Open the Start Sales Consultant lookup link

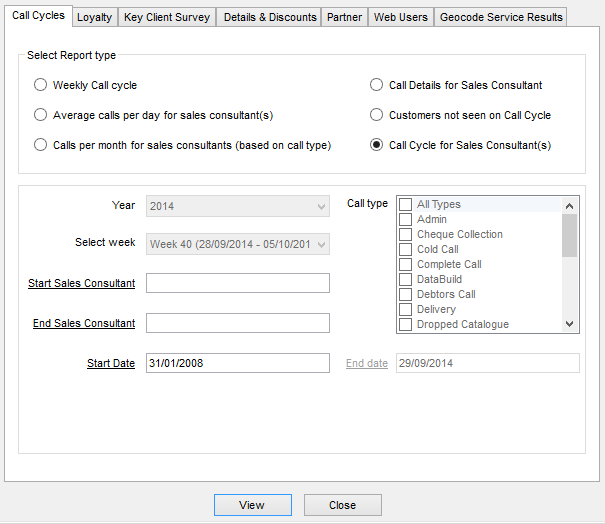pyautogui.click(x=82, y=283)
